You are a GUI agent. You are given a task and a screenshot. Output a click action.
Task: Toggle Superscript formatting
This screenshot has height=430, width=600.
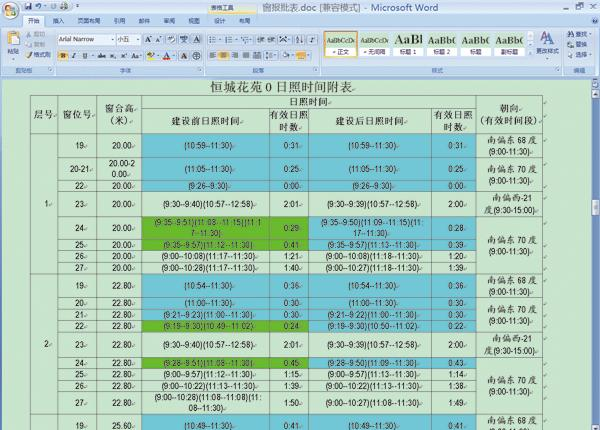click(124, 56)
